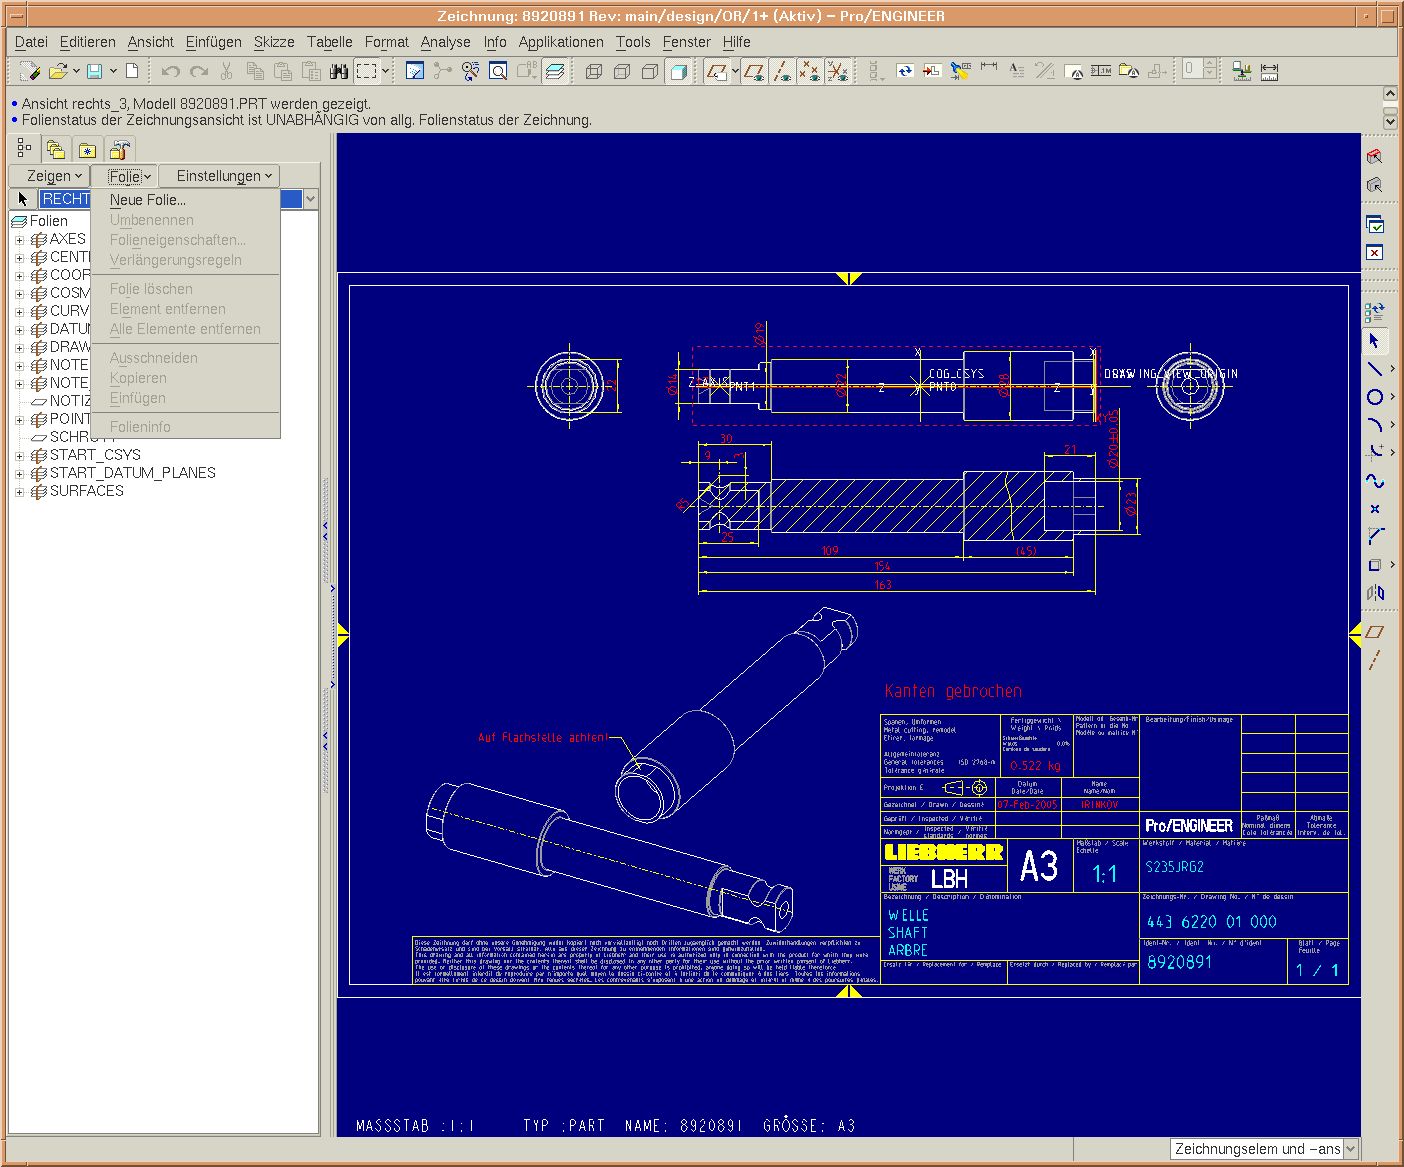The width and height of the screenshot is (1404, 1167).
Task: Select the Circle sketch tool
Action: (x=1375, y=397)
